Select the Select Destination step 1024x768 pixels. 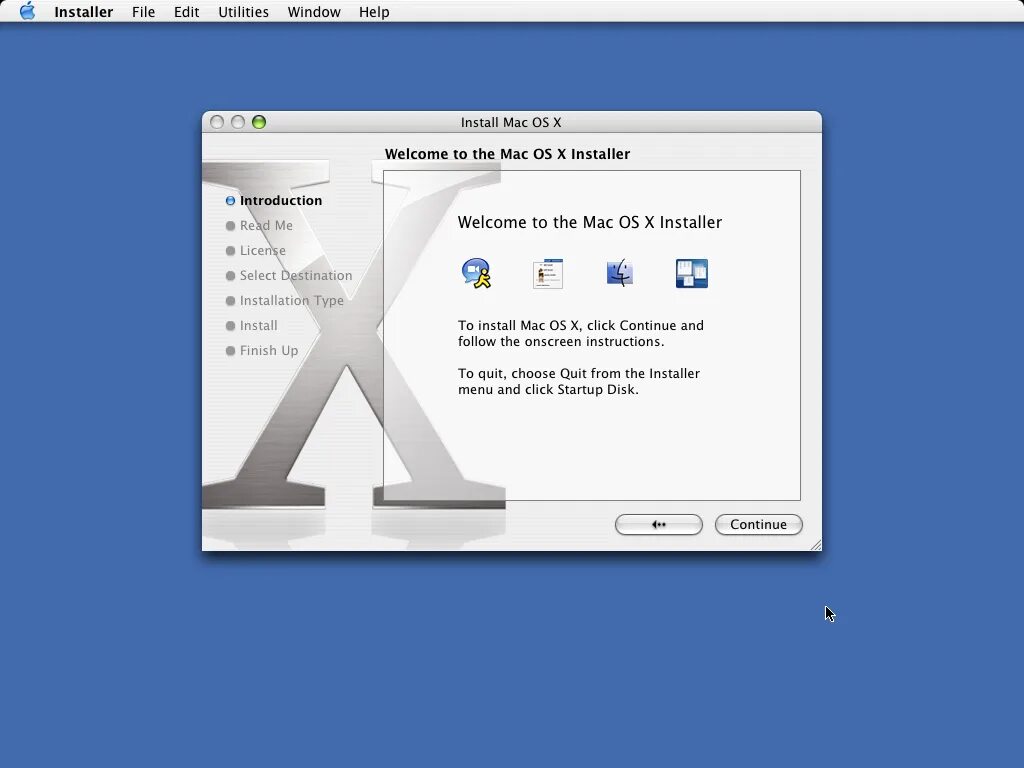pos(296,276)
